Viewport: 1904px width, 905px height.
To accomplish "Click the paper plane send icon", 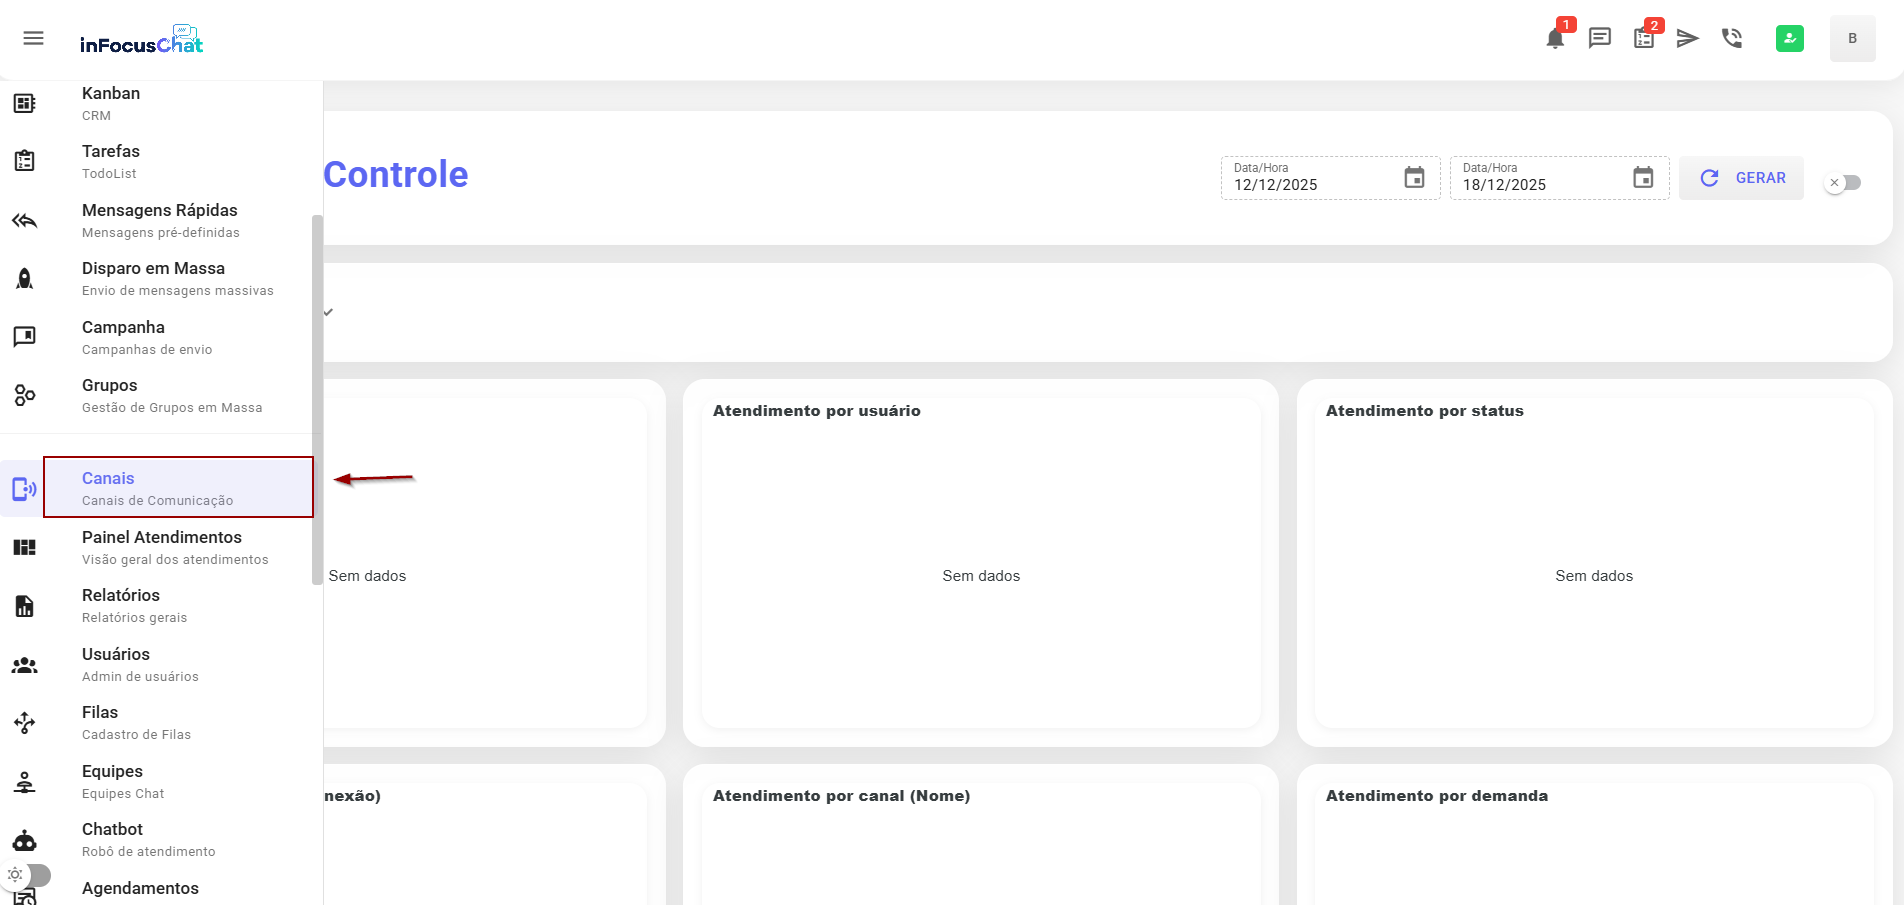I will (x=1688, y=39).
